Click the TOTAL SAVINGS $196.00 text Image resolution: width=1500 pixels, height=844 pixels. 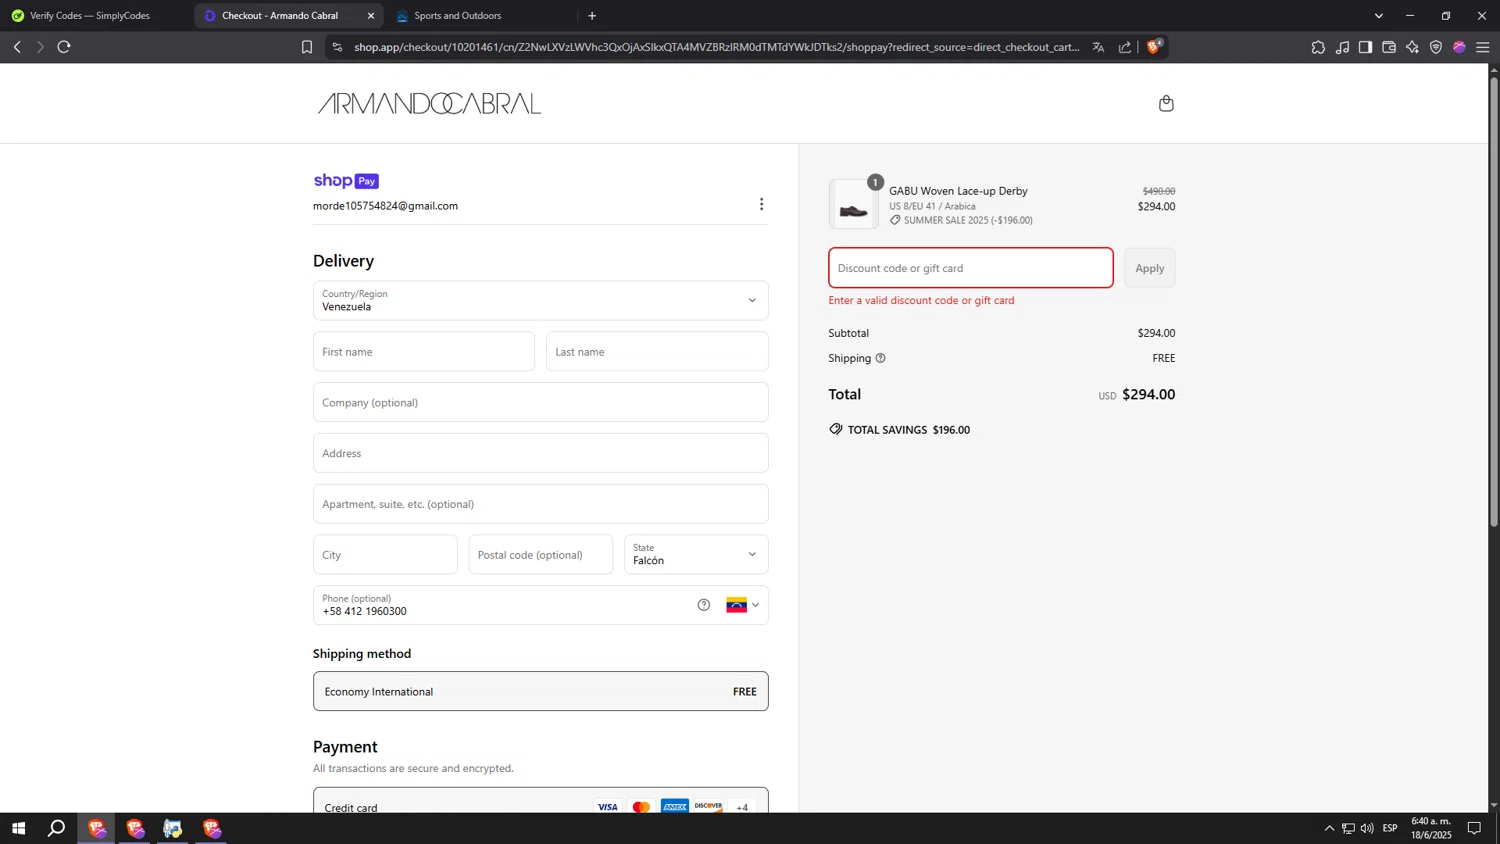909,430
